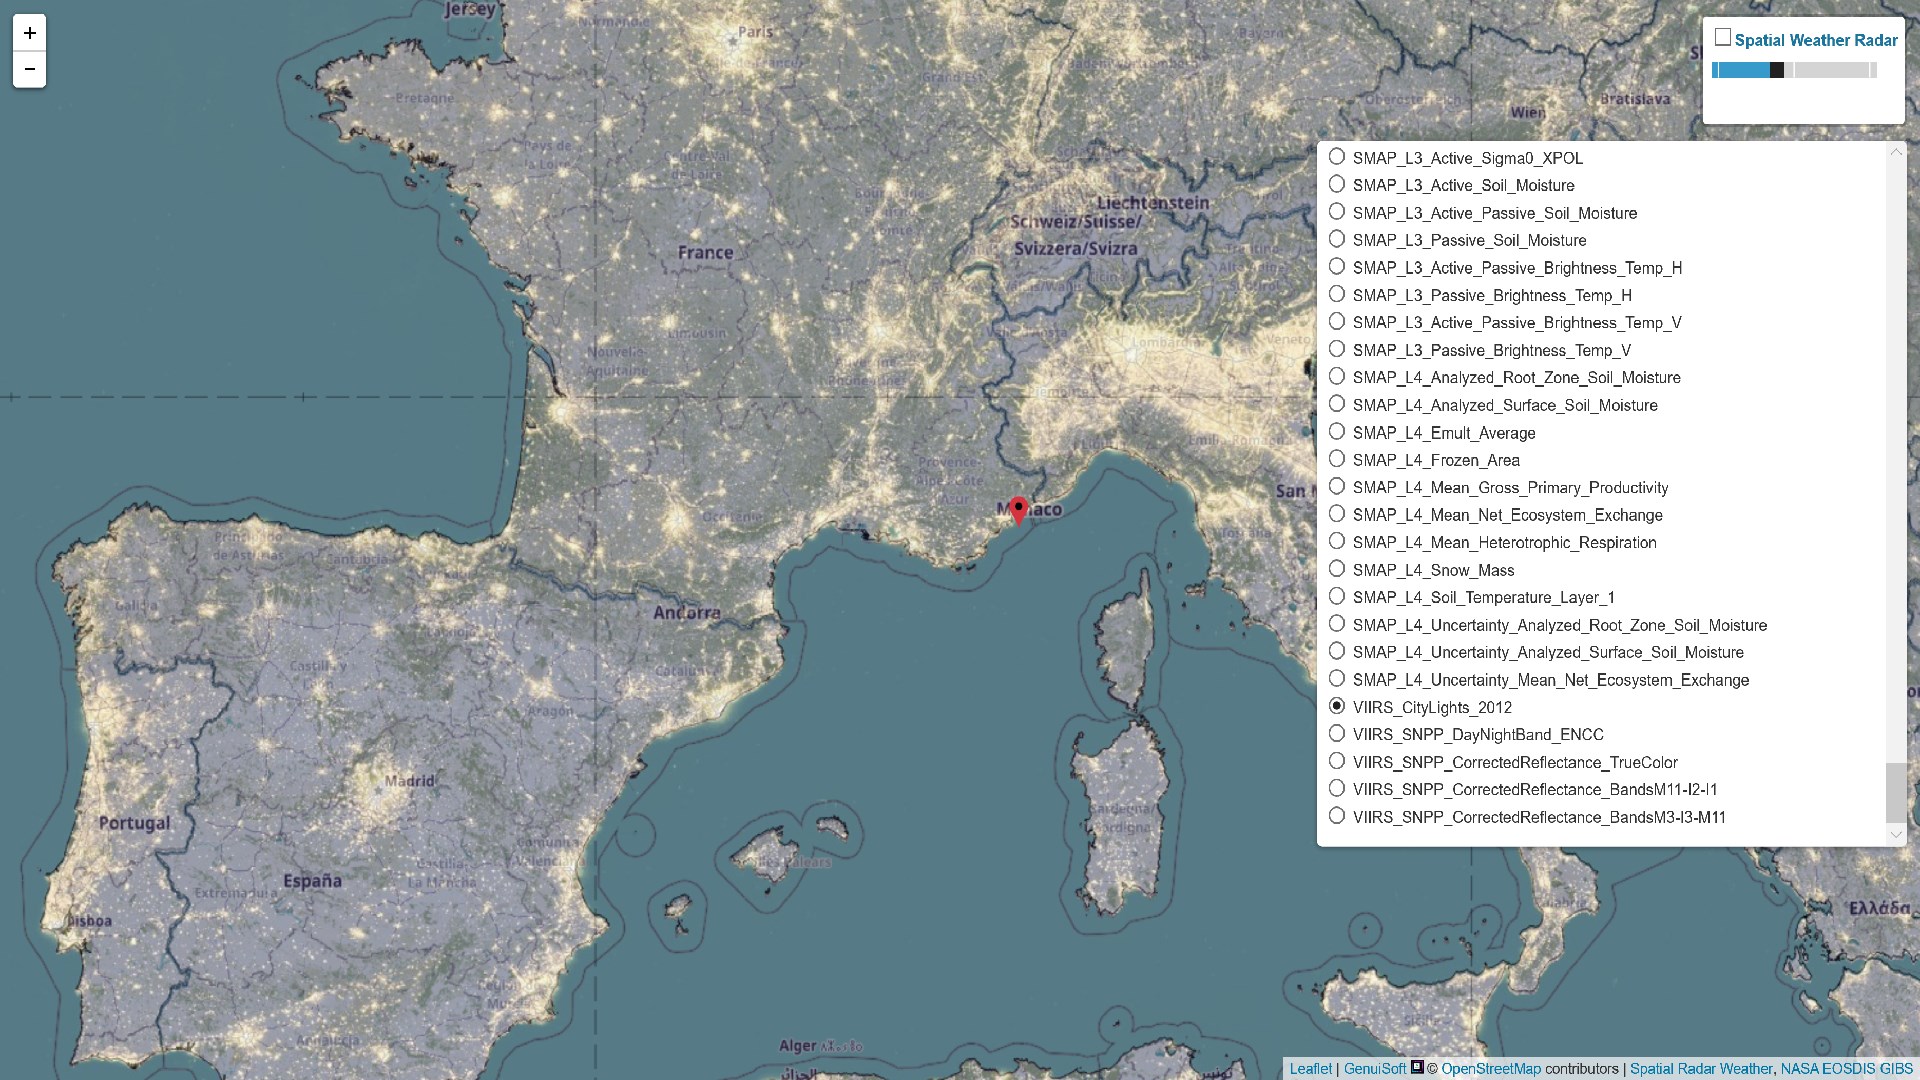Screen dimensions: 1920x1080
Task: Click the radar opacity slider bar
Action: click(x=1794, y=70)
